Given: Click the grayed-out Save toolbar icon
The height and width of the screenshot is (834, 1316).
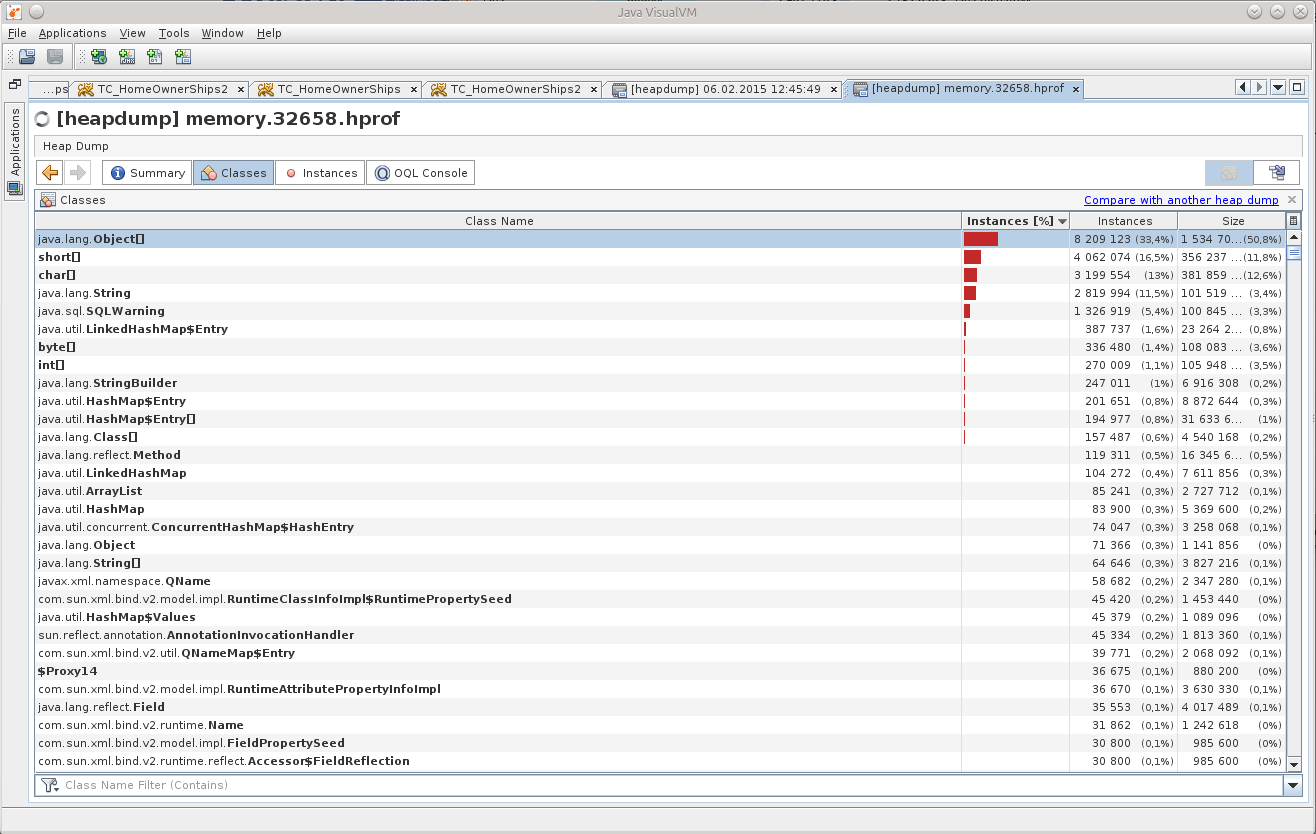Looking at the screenshot, I should tap(55, 57).
